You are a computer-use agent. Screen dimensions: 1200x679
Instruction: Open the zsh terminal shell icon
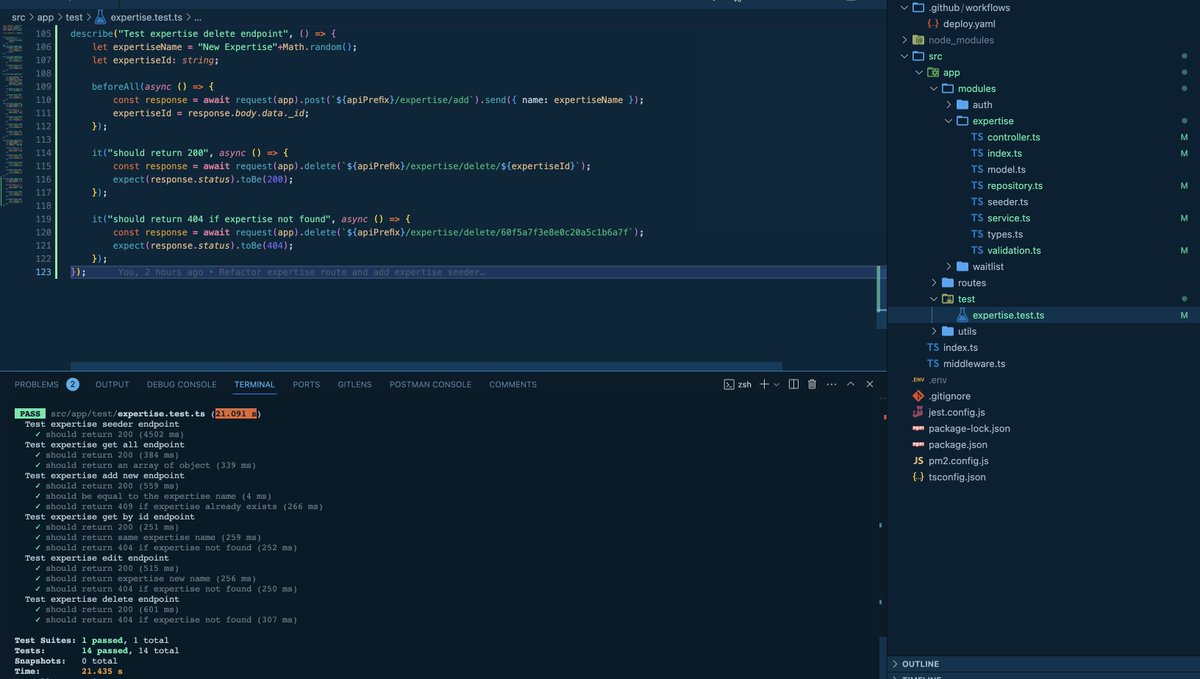pyautogui.click(x=729, y=384)
